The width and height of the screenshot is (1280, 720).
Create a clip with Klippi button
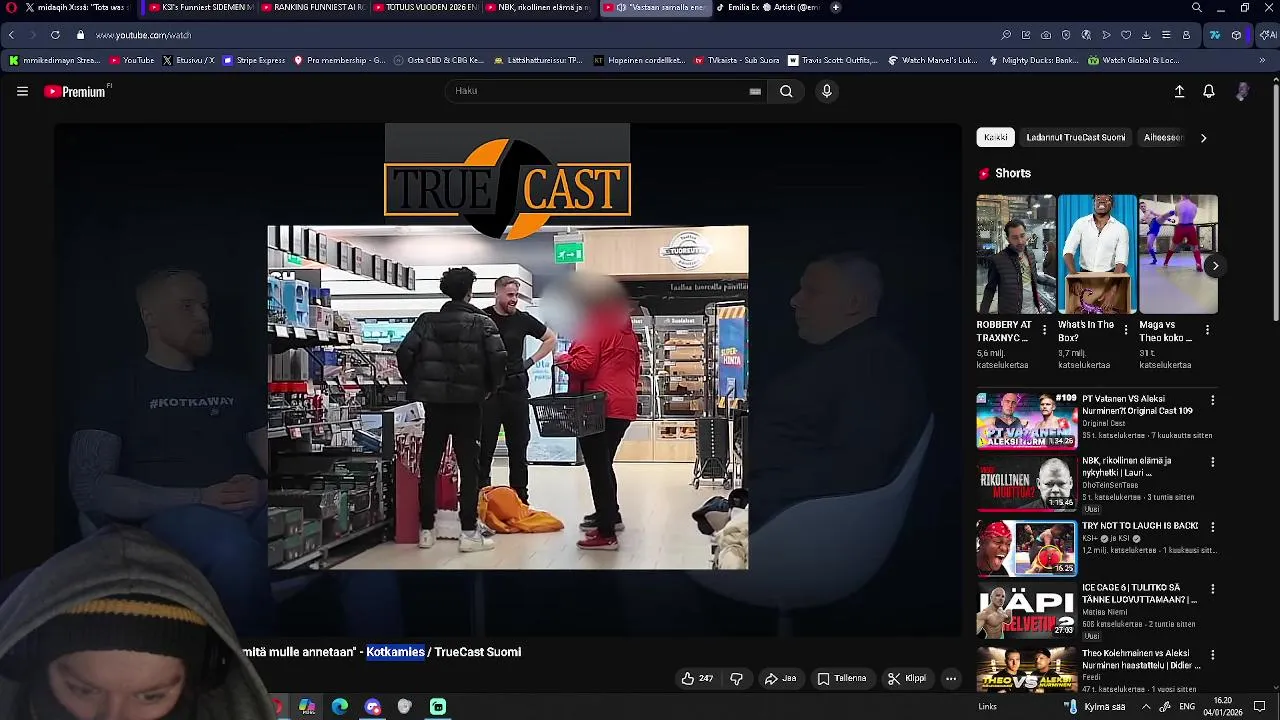pyautogui.click(x=907, y=678)
